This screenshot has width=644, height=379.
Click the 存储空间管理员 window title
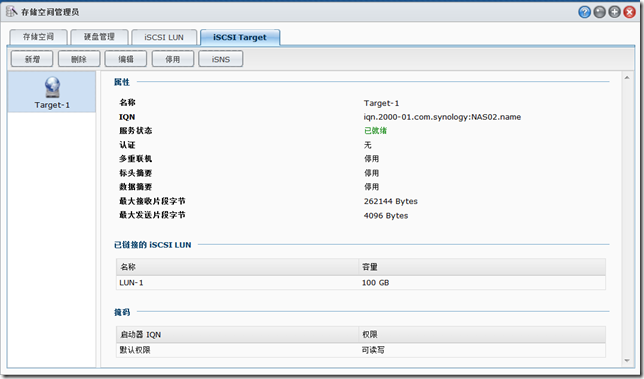pos(50,12)
